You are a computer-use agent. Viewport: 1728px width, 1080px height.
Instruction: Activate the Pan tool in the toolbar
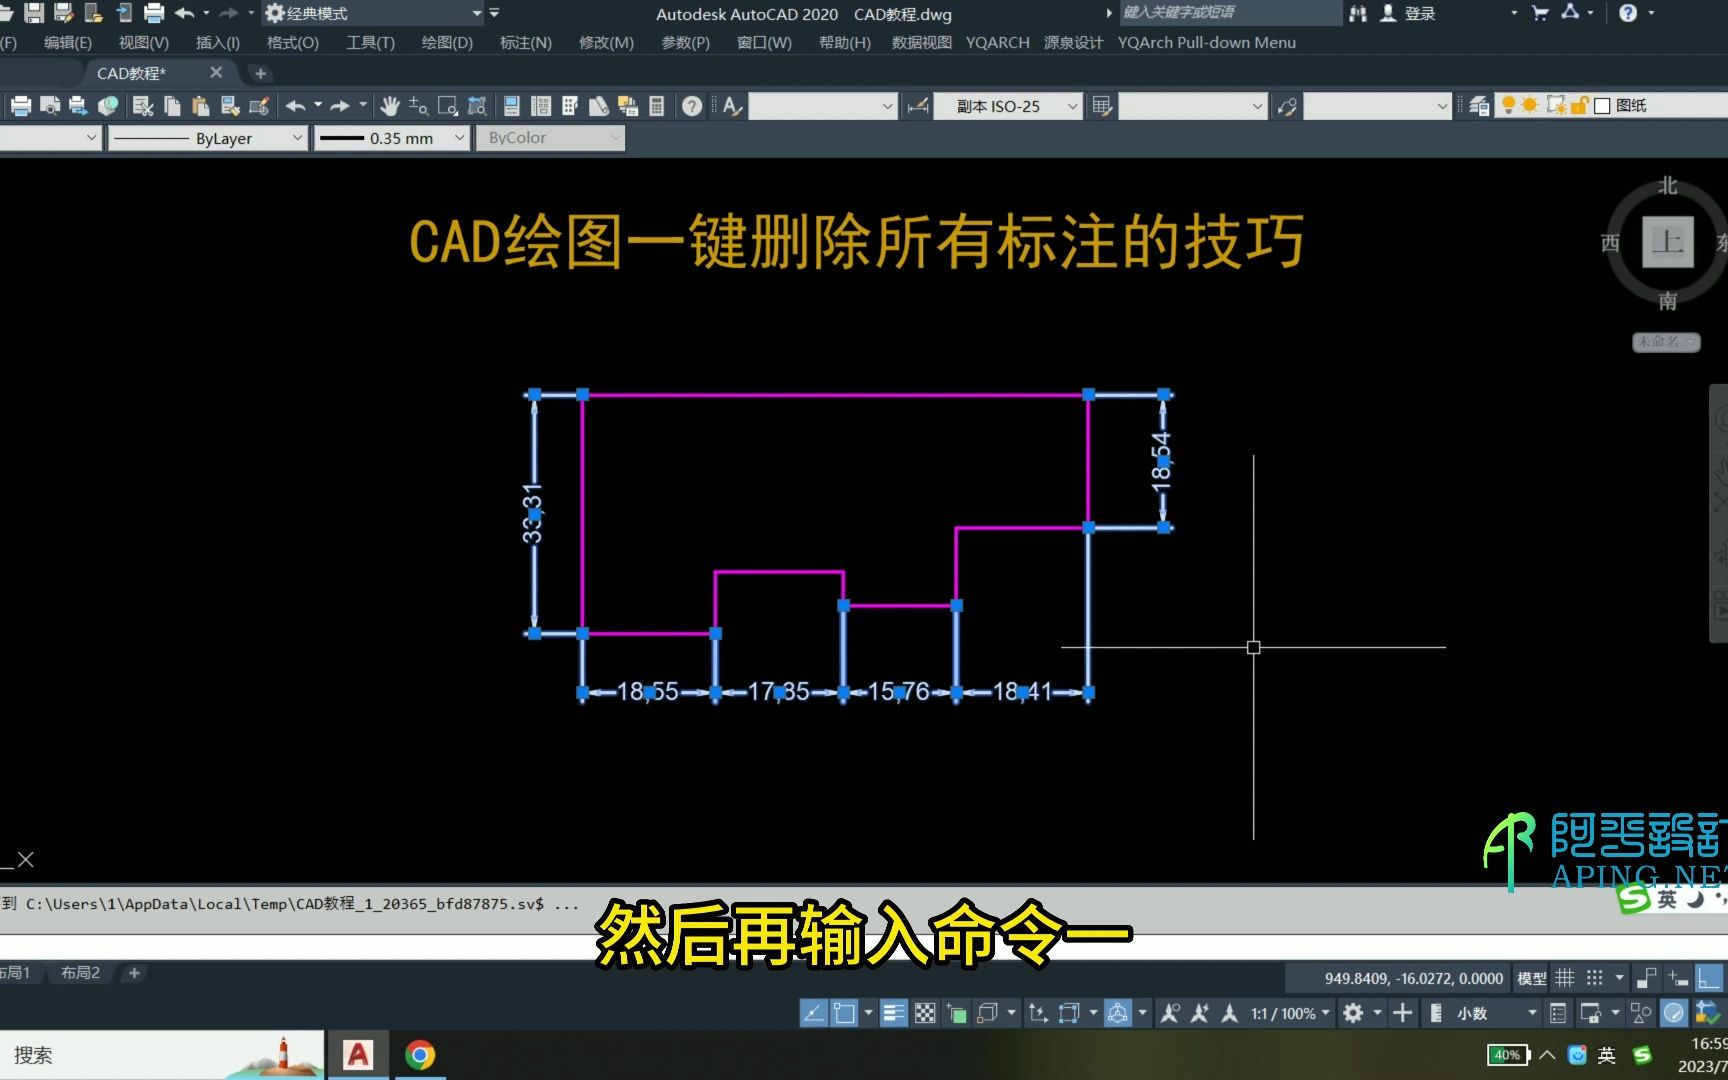tap(388, 105)
